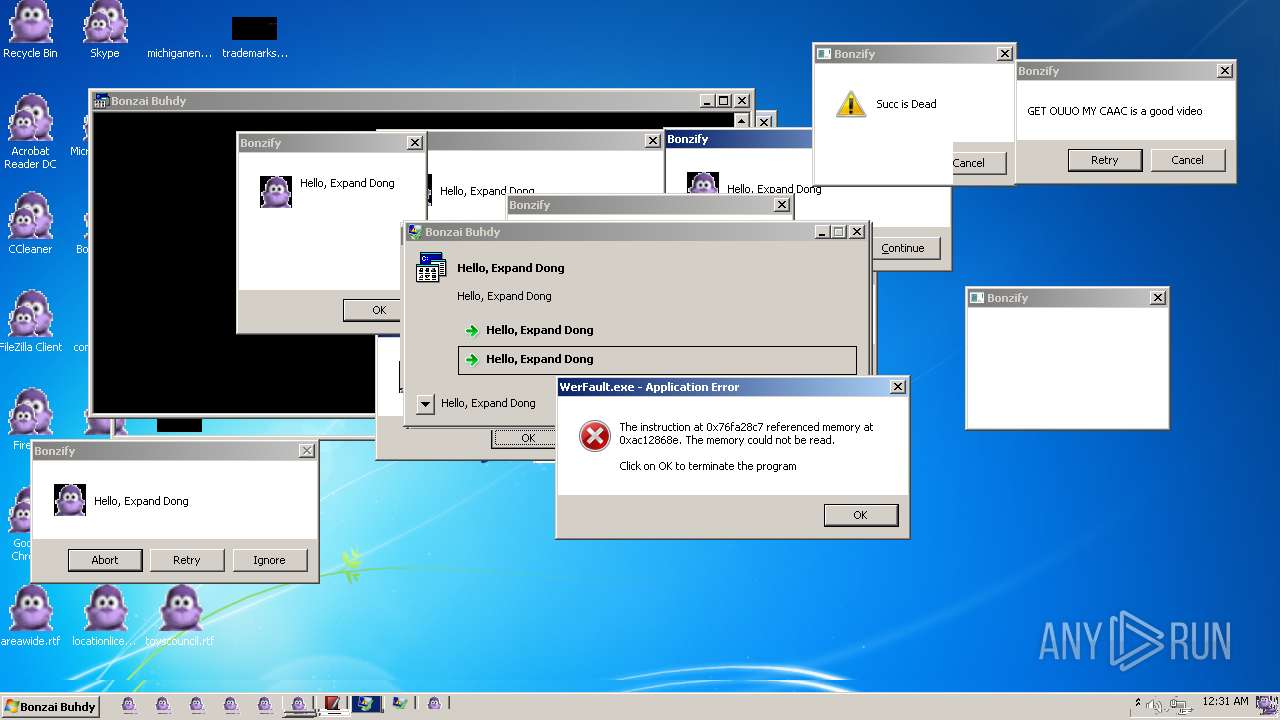1280x720 pixels.
Task: Click the Bonzi icon in Abort/Retry/Ignore dialog
Action: pos(70,500)
